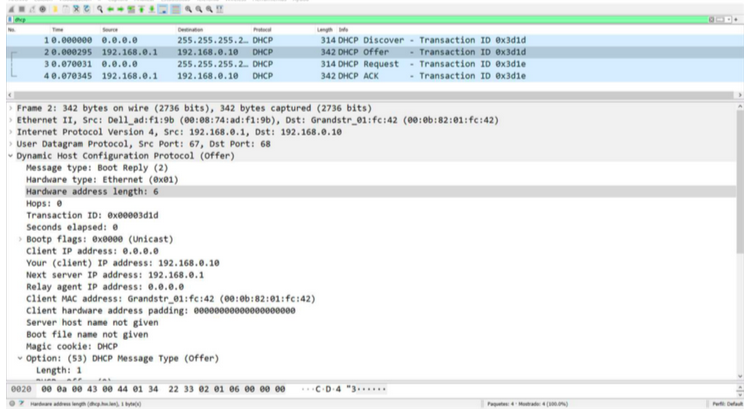Select packet 3 DHCP Request row

[x=375, y=64]
